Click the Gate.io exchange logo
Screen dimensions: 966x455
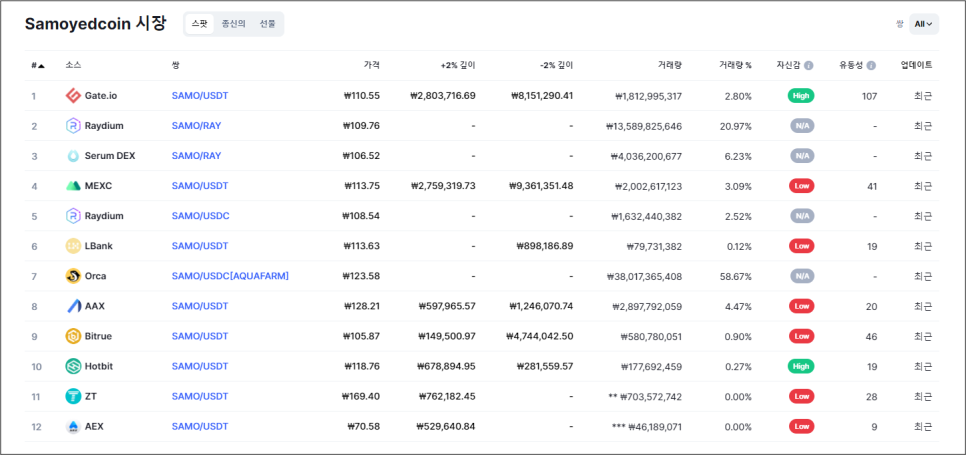tap(73, 95)
